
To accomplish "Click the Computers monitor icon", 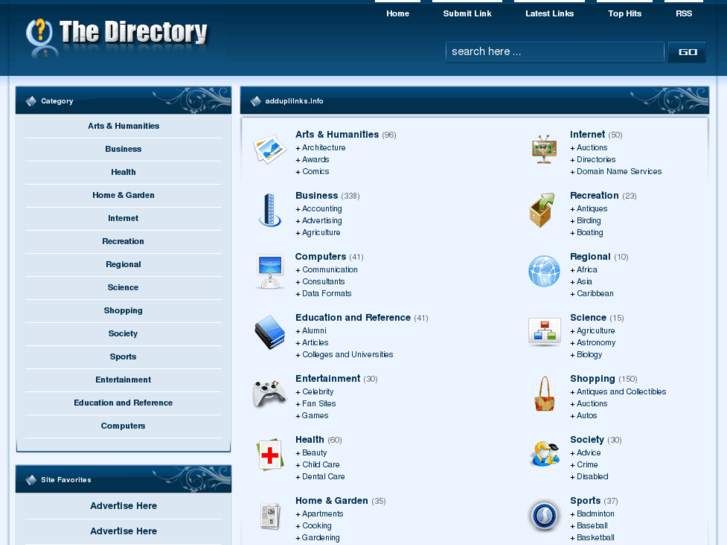I will pos(270,272).
